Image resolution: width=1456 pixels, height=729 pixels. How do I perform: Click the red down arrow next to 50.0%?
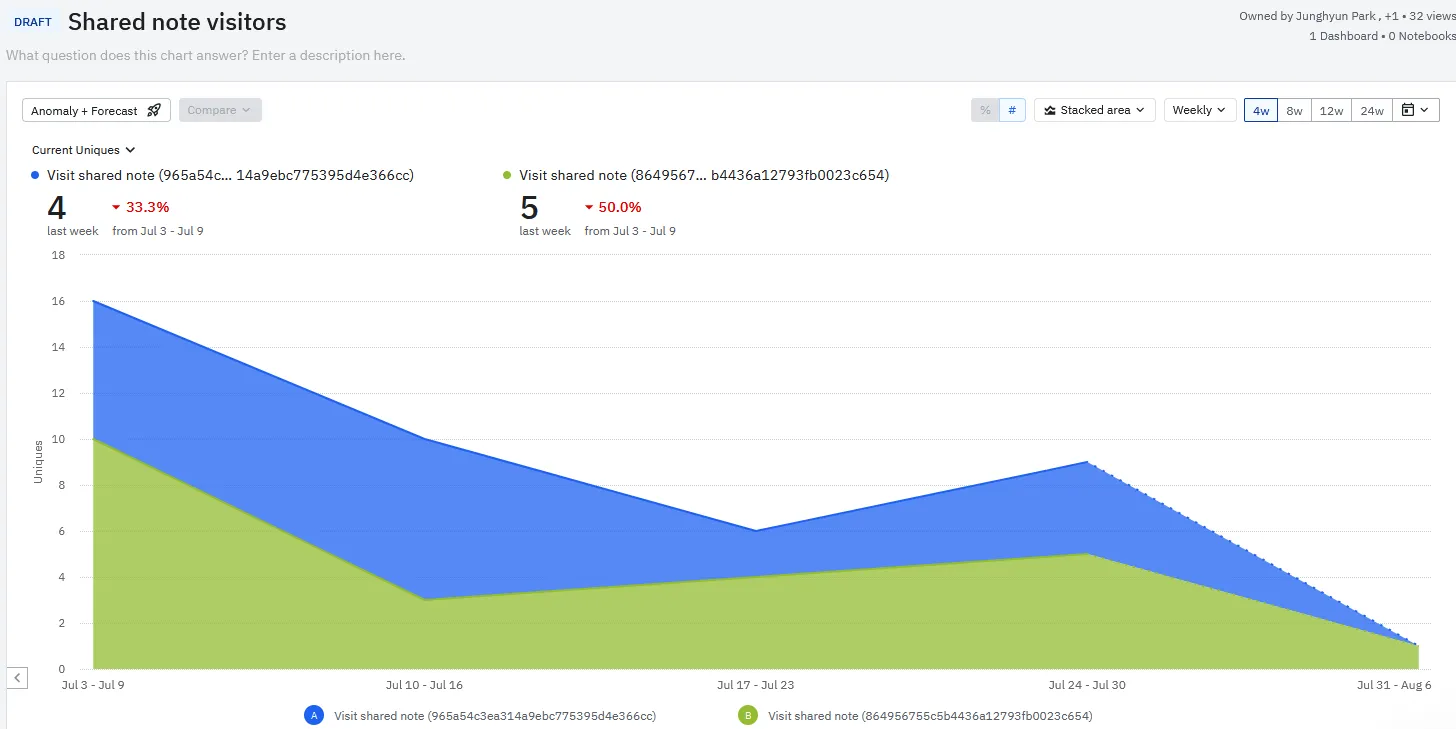[x=588, y=208]
